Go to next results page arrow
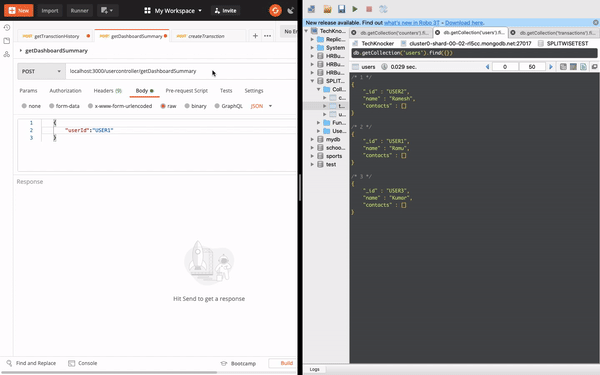Viewport: 600px width, 375px height. 551,67
